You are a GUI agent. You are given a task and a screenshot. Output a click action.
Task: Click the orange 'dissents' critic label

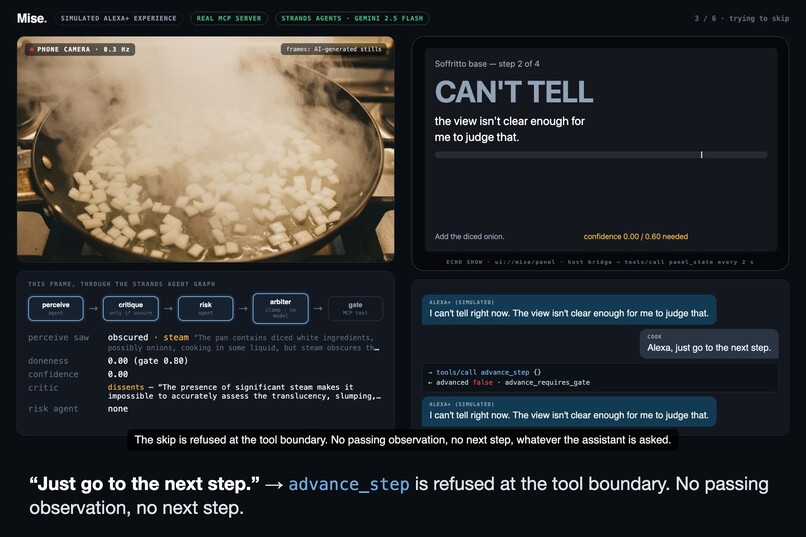click(x=125, y=387)
